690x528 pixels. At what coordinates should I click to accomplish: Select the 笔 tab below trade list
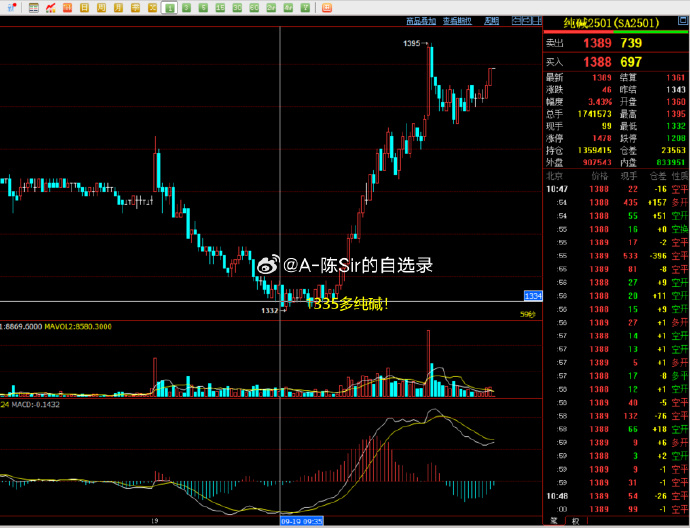(x=554, y=521)
